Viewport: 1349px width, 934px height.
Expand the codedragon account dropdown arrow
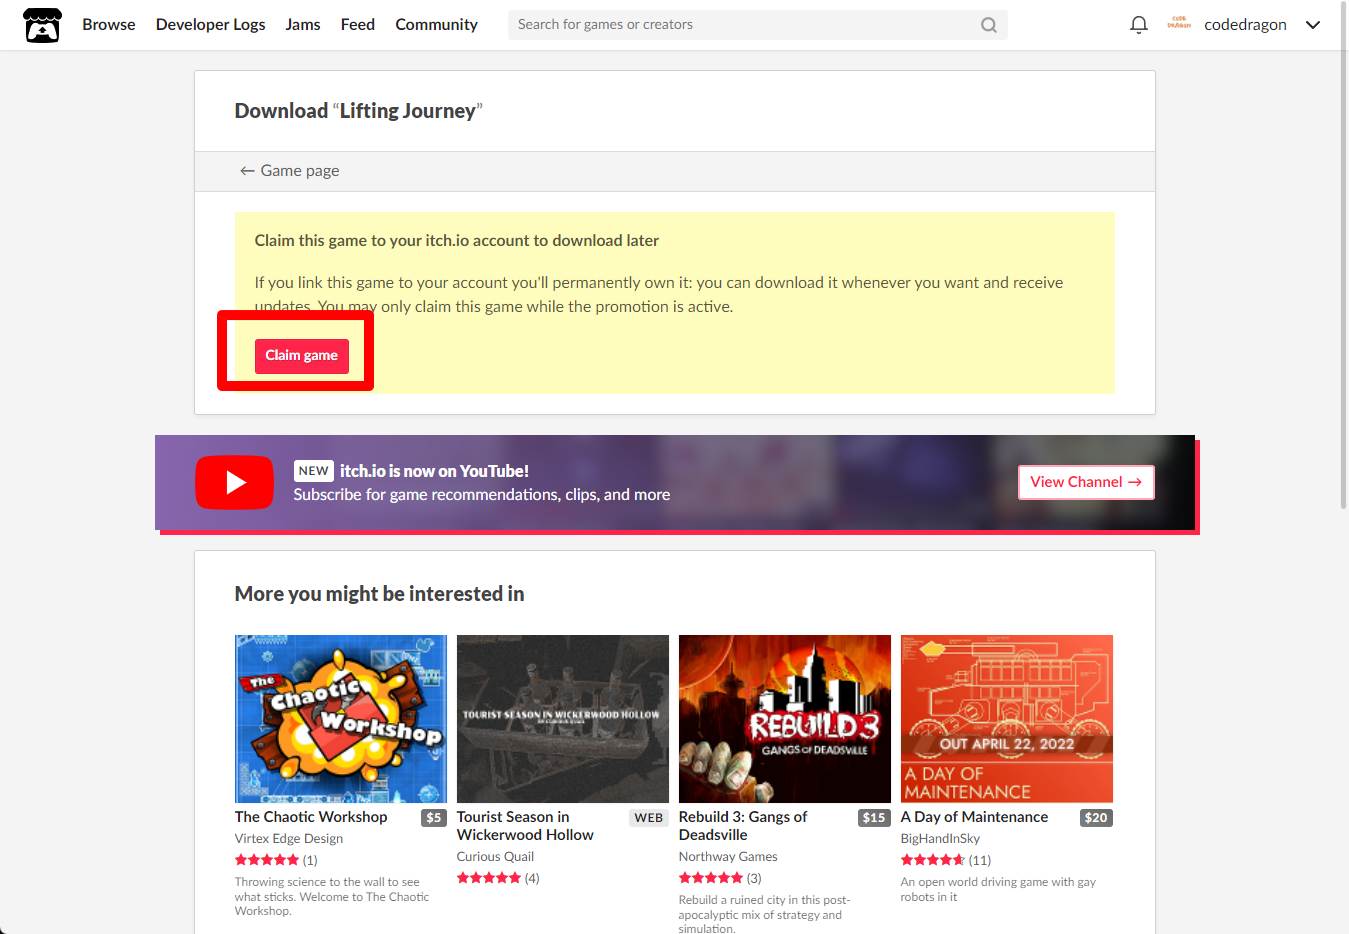pos(1313,25)
